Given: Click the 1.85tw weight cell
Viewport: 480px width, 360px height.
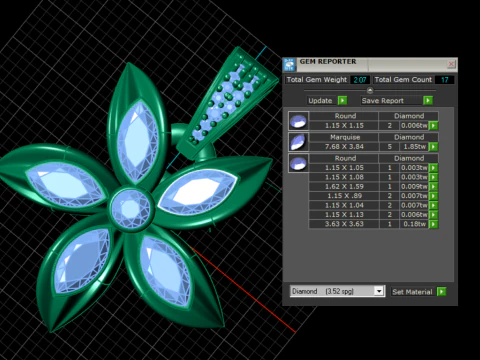Looking at the screenshot, I should pos(414,147).
